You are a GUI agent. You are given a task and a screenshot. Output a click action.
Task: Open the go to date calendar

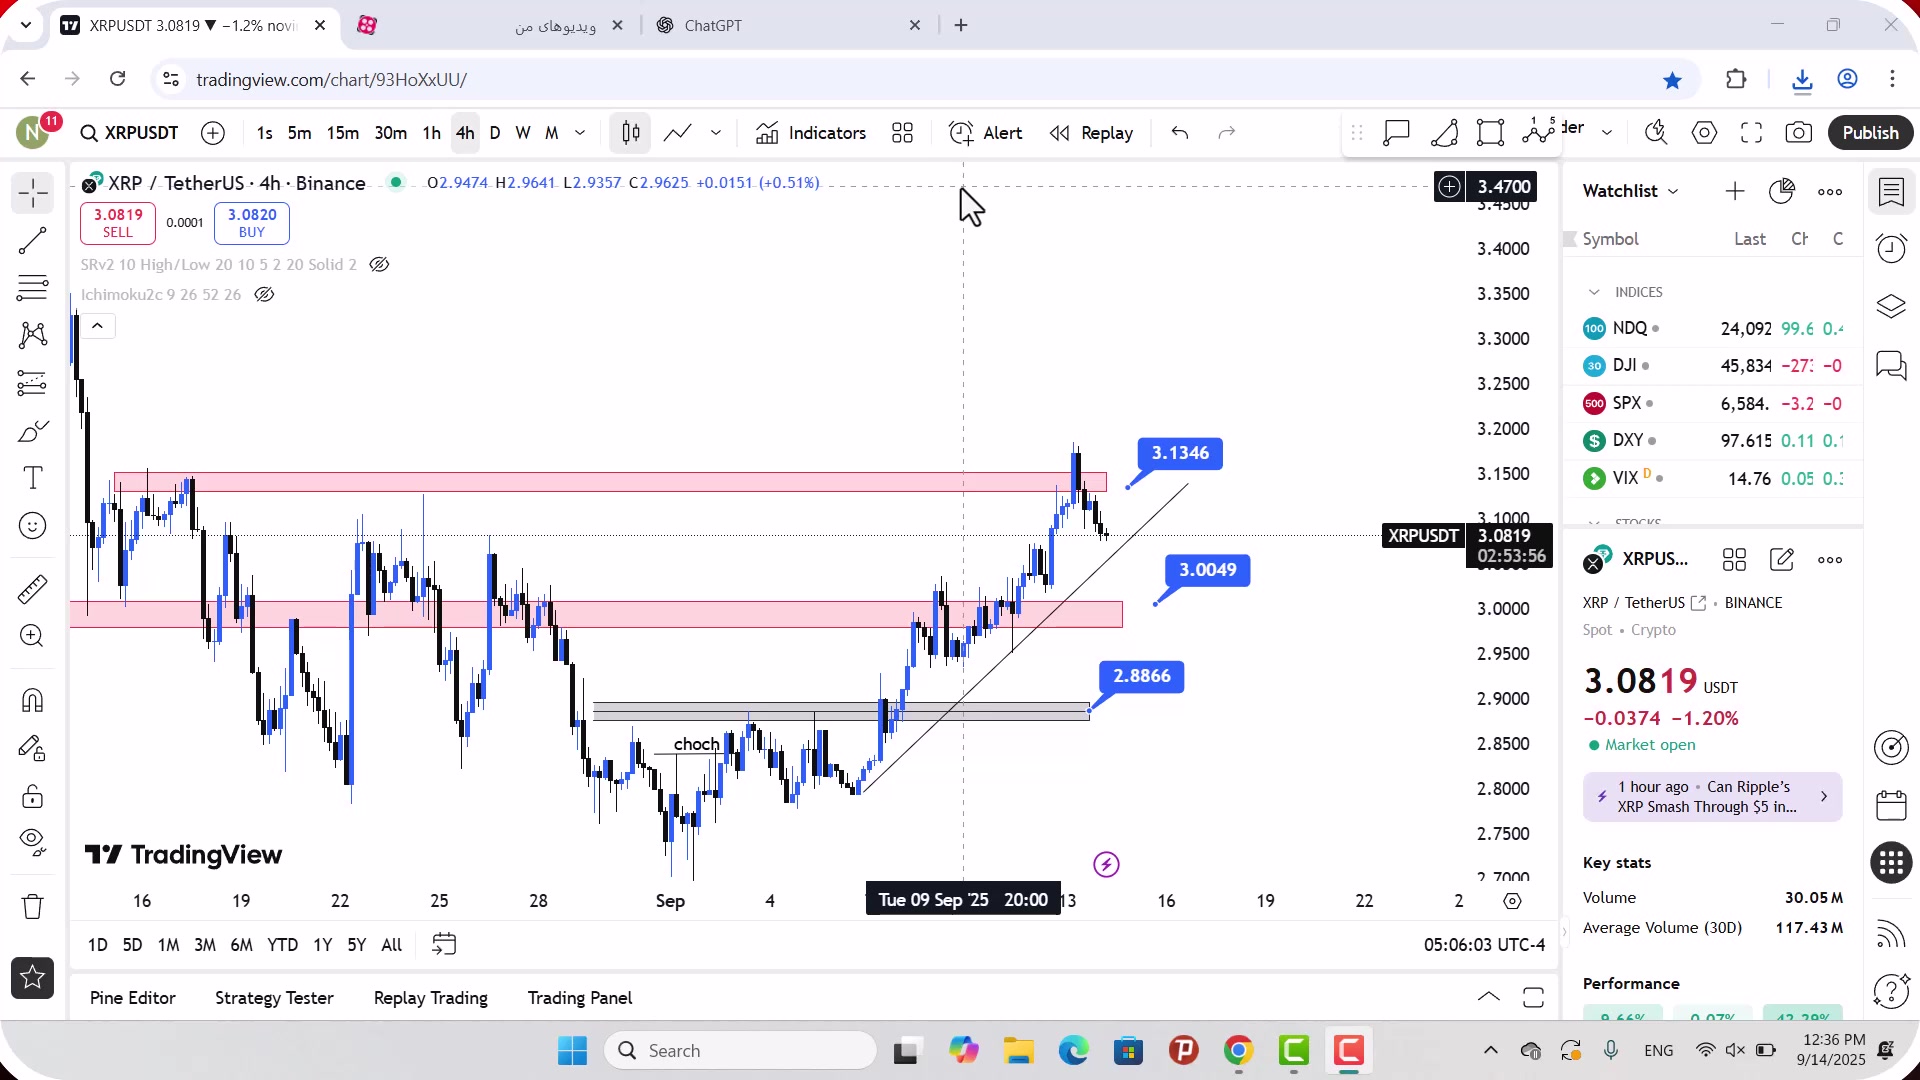[444, 945]
